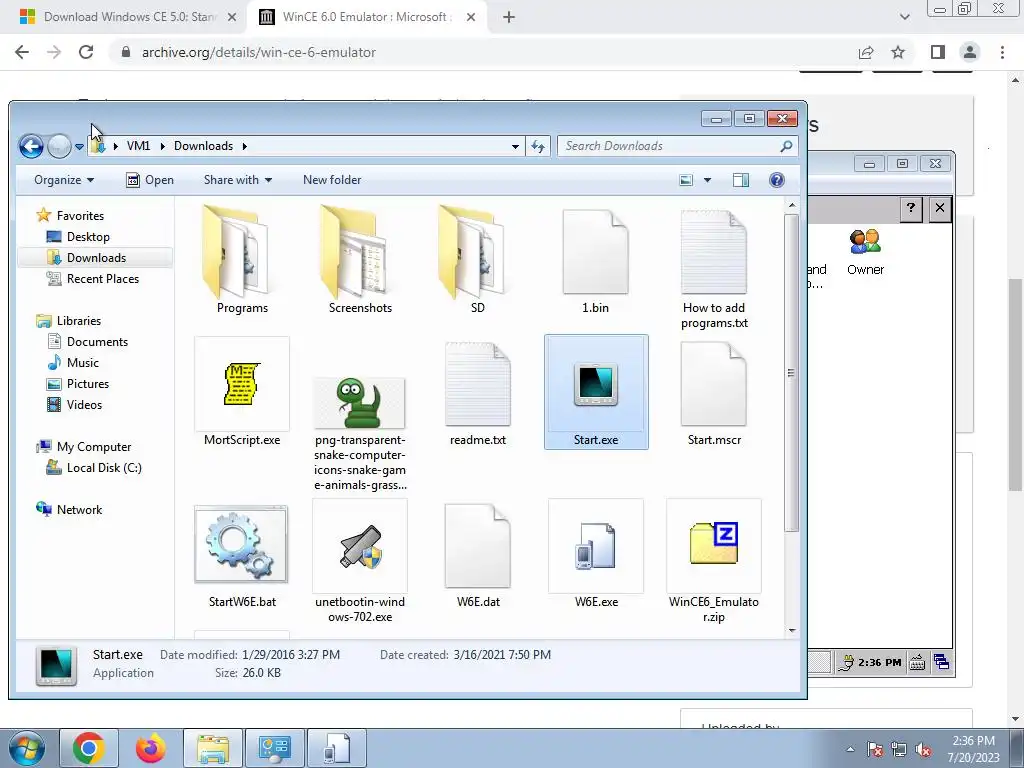Image resolution: width=1024 pixels, height=768 pixels.
Task: Open Explorer Help button
Action: [x=776, y=180]
